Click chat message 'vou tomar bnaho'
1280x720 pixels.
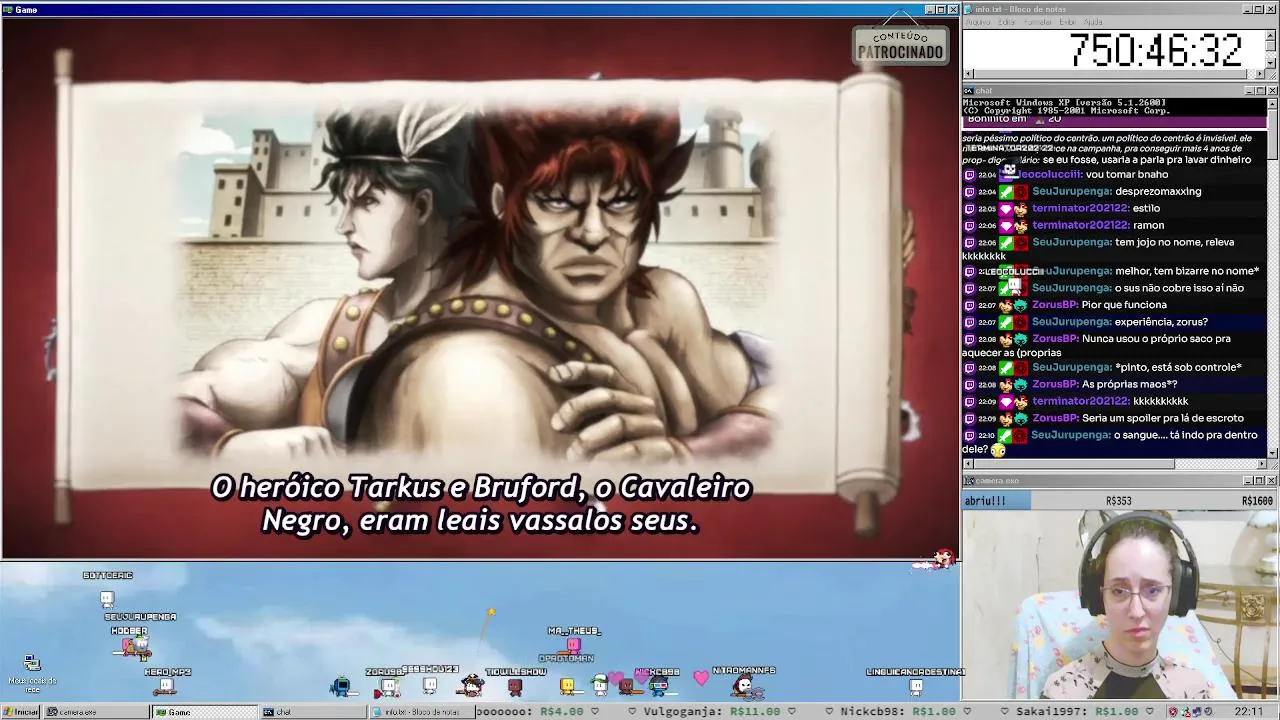(x=1126, y=174)
